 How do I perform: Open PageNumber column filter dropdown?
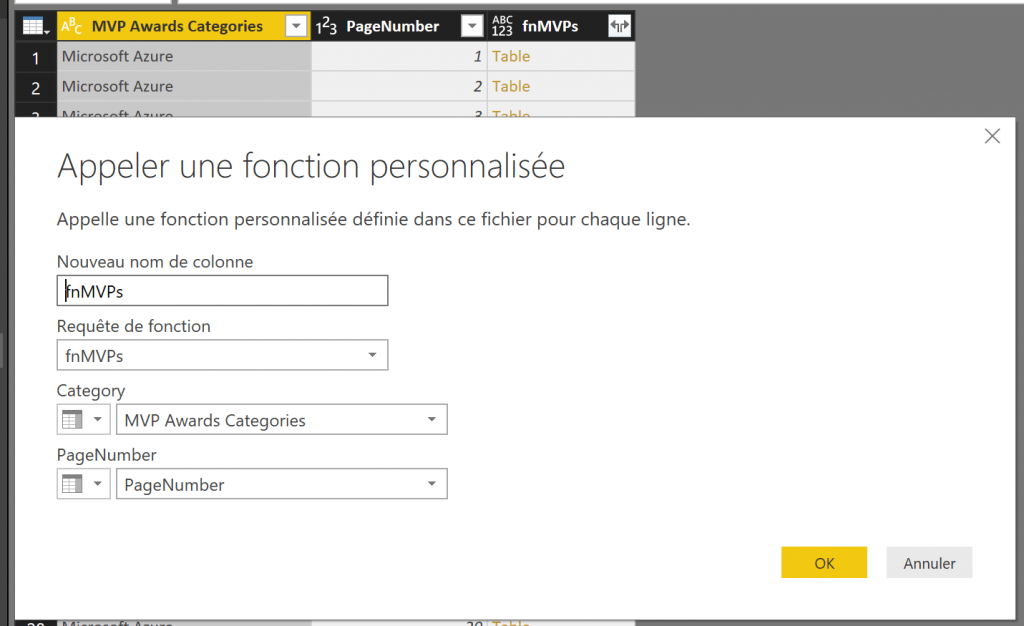[472, 26]
